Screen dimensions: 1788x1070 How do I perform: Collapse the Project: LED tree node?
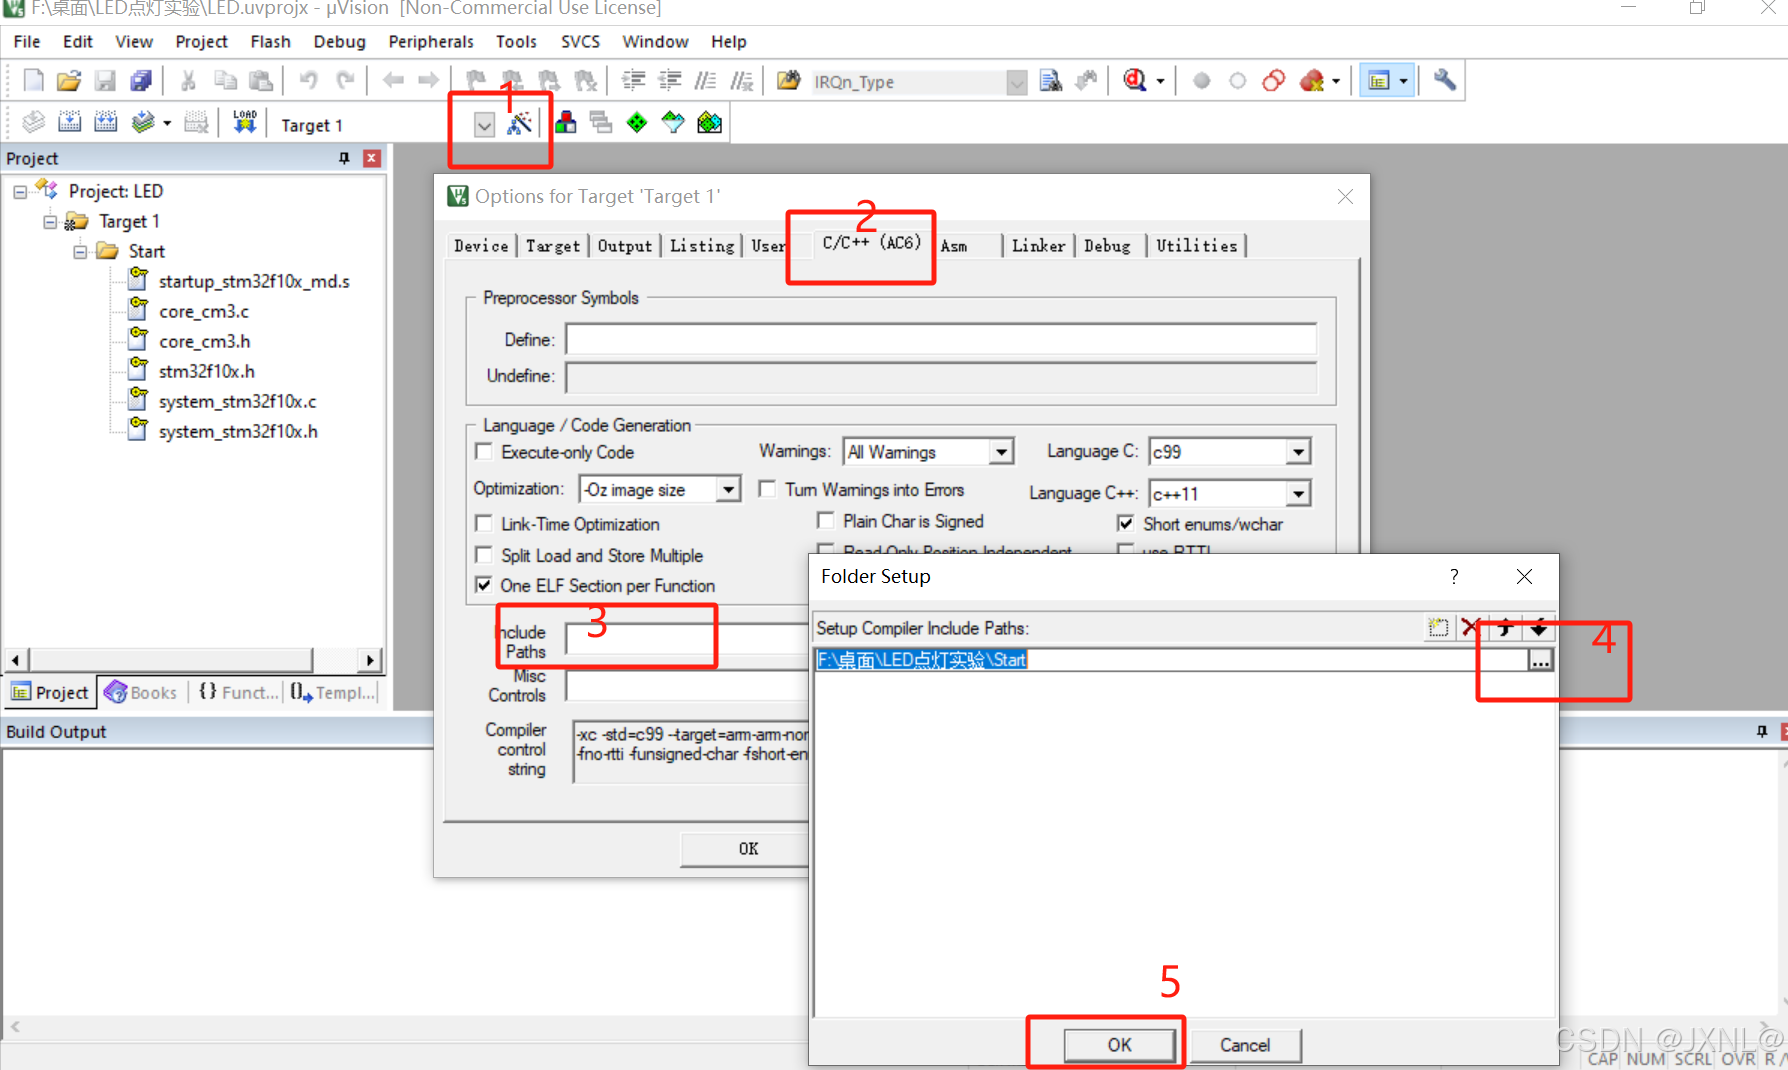[20, 191]
